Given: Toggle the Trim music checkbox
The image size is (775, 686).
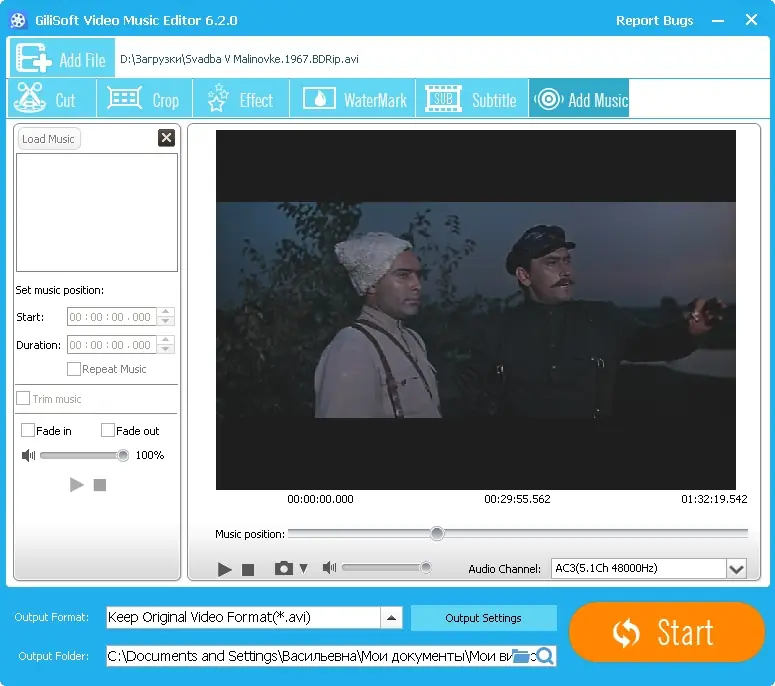Looking at the screenshot, I should (x=23, y=398).
